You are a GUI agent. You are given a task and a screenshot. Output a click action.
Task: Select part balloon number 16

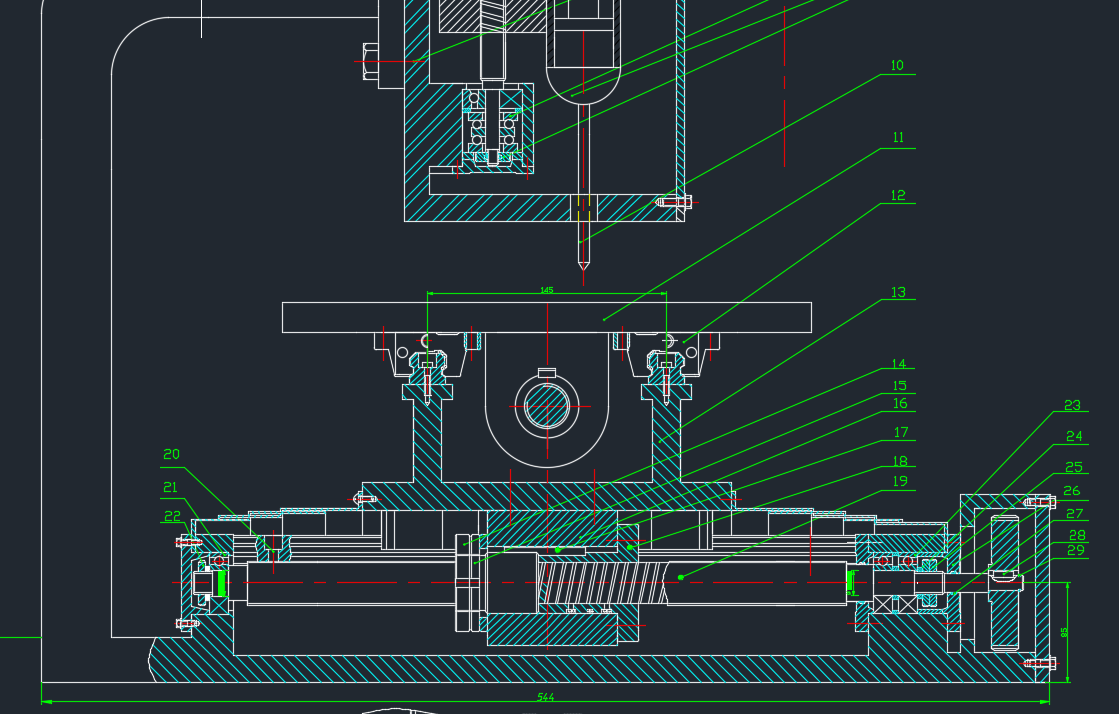900,404
